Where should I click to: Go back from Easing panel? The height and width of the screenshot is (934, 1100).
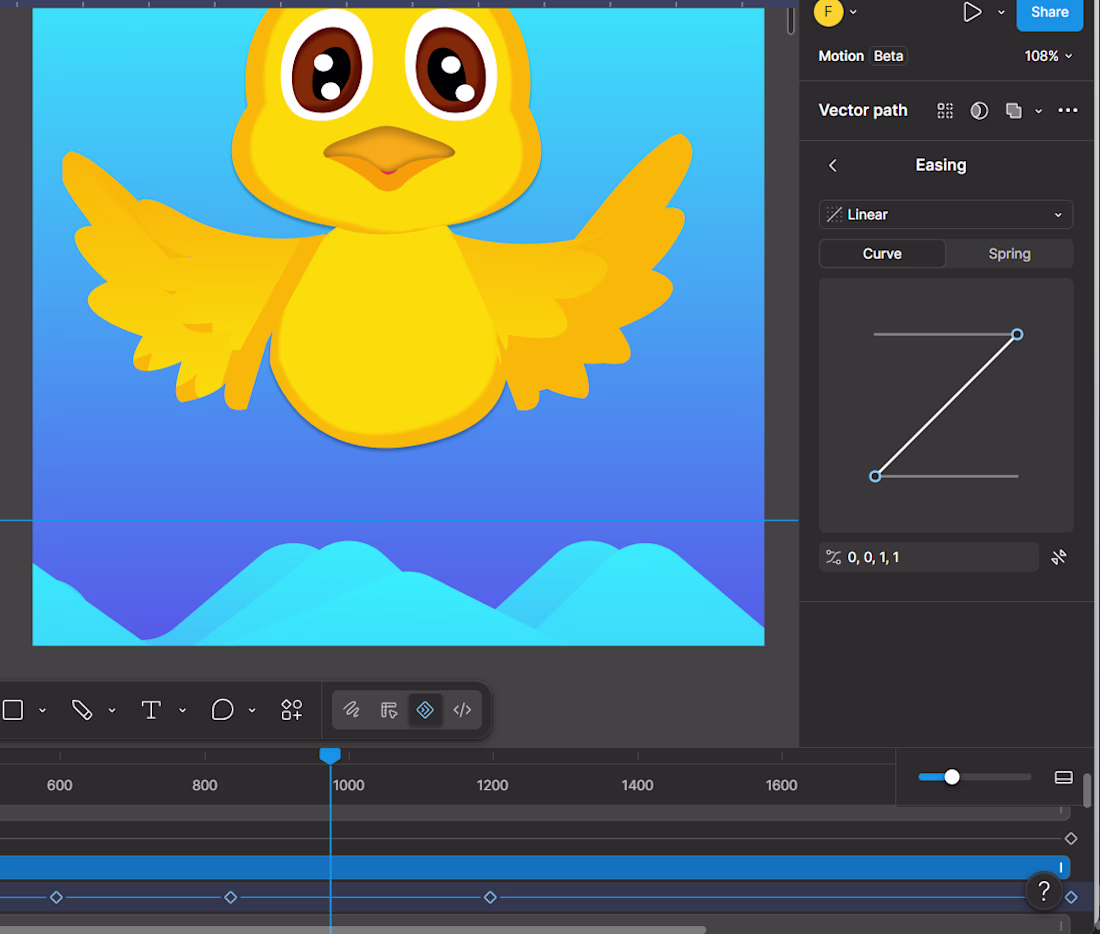coord(833,166)
